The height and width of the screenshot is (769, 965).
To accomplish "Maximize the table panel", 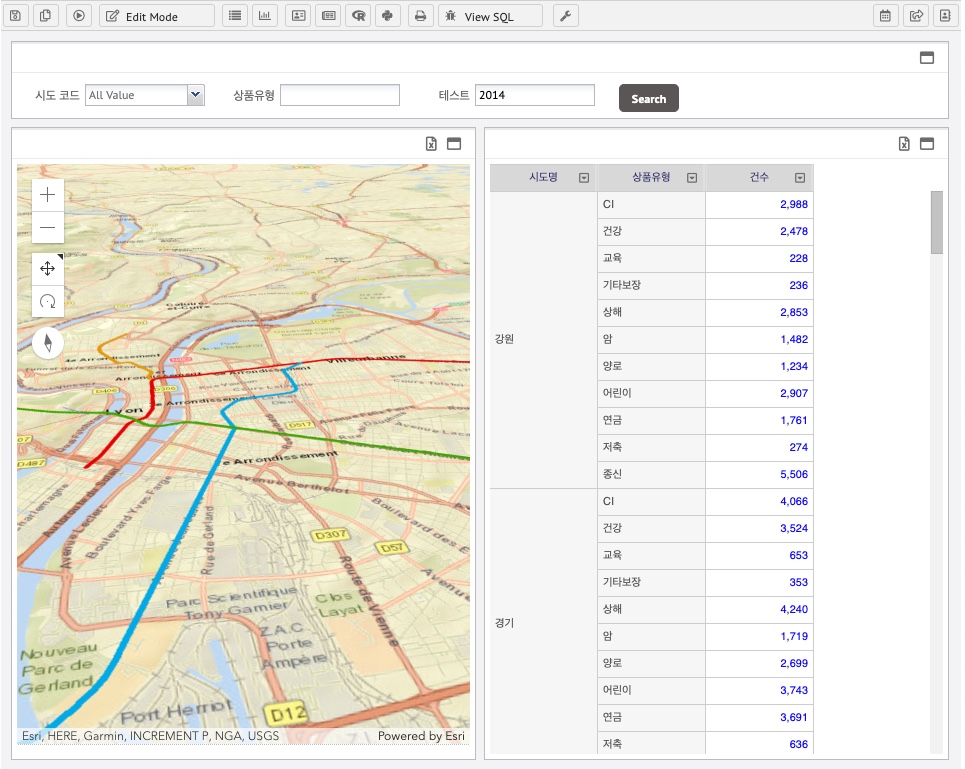I will point(927,143).
